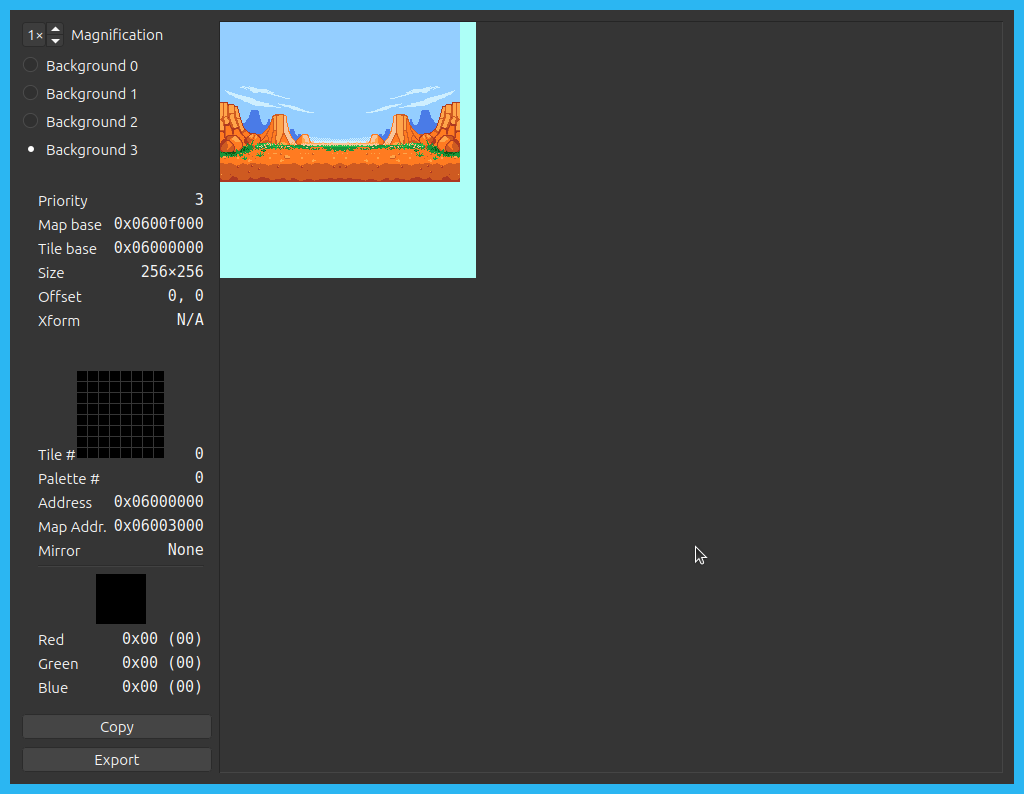Click the Mirror value None
Screen dimensions: 1024x794
coord(185,550)
